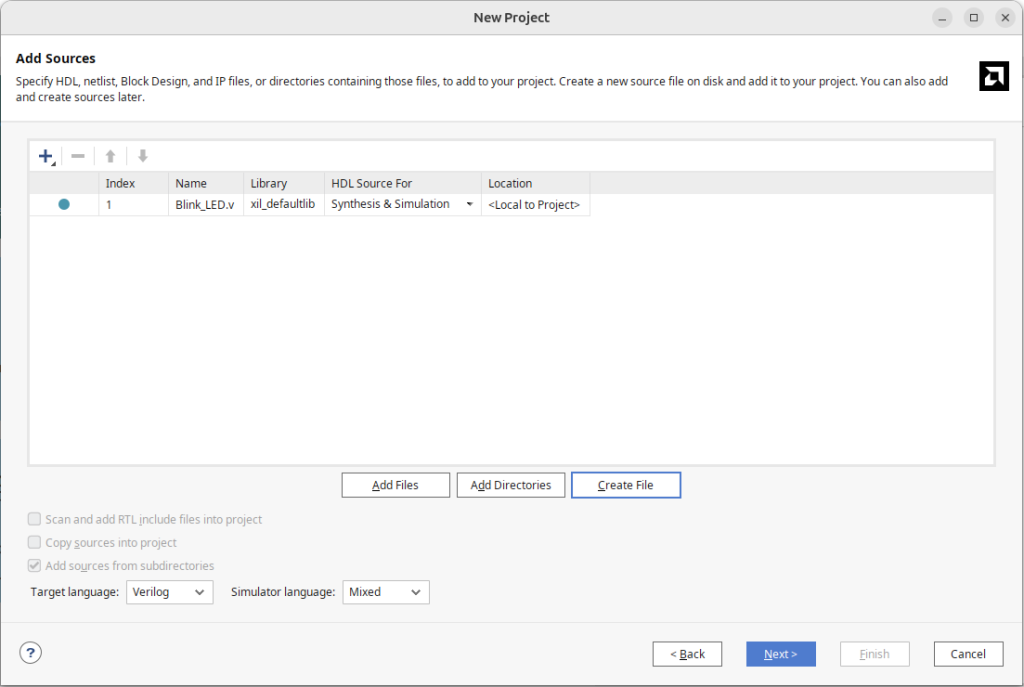Click the plus Add sources icon
The width and height of the screenshot is (1024, 687).
46,156
